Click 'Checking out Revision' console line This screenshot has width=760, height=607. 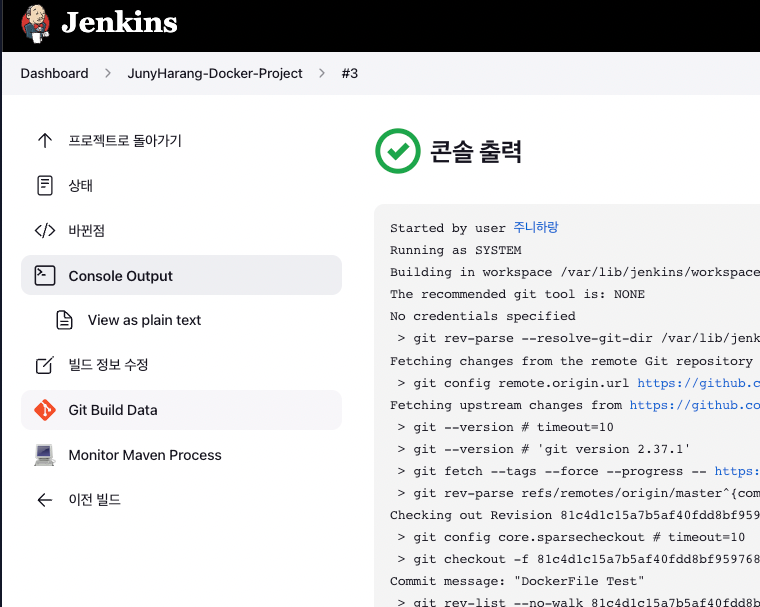(x=575, y=515)
